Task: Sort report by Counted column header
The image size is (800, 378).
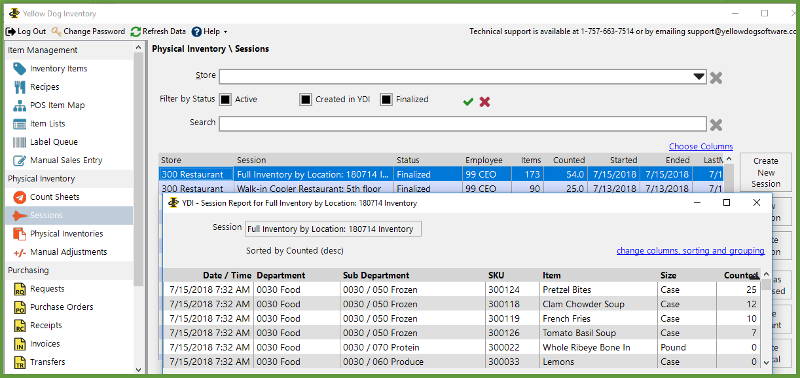Action: [738, 275]
